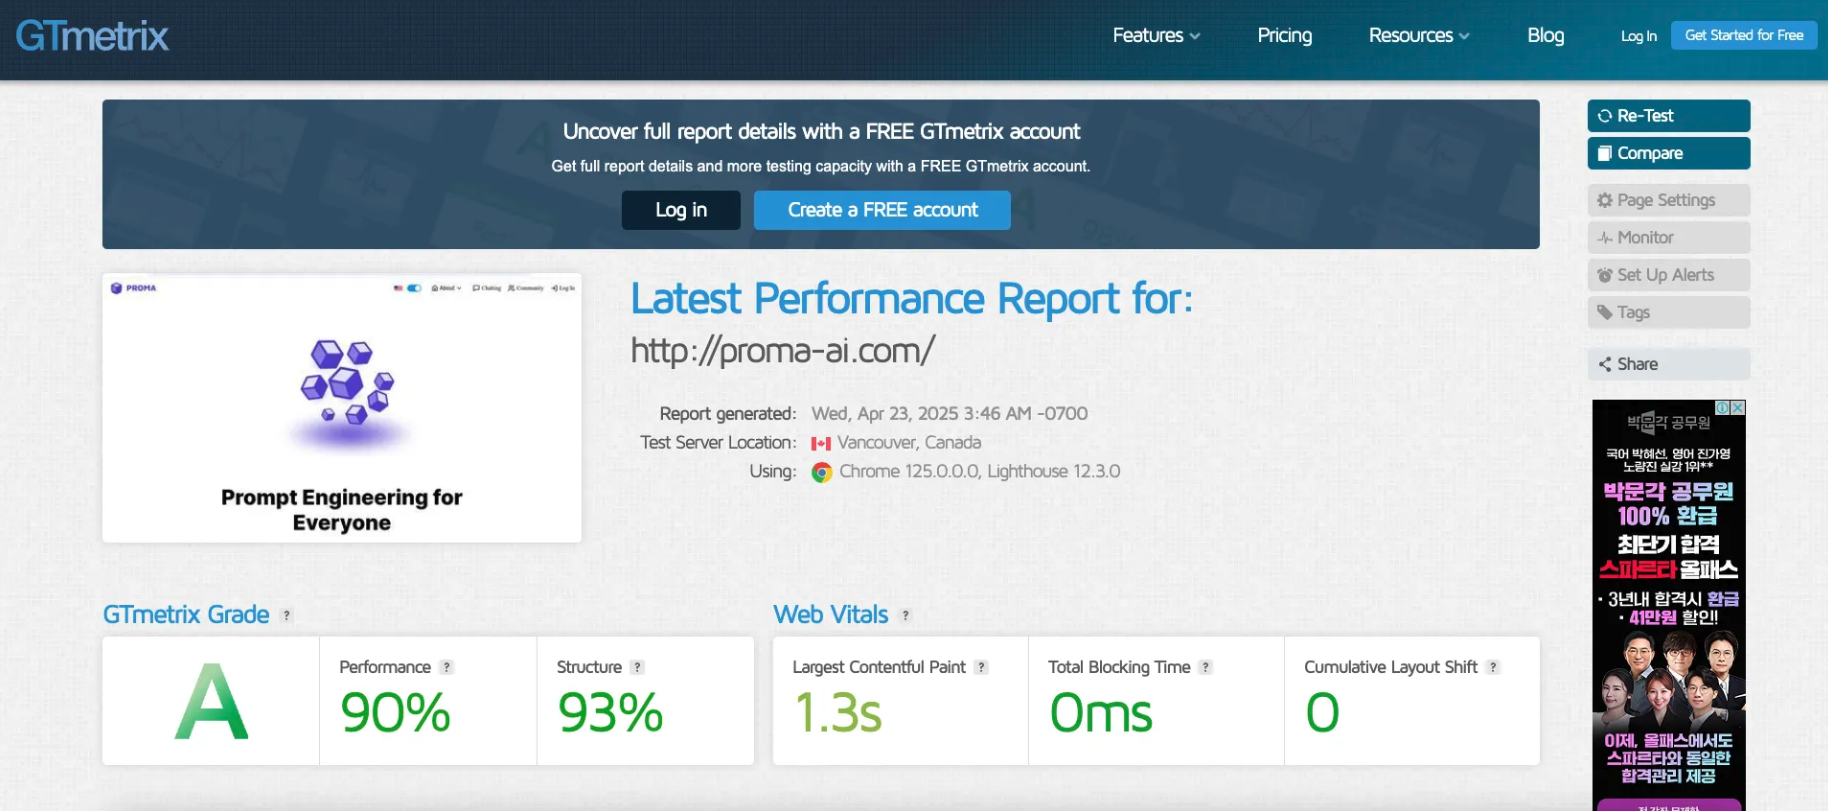Click the Cumulative Layout Shift value 0

click(1322, 713)
